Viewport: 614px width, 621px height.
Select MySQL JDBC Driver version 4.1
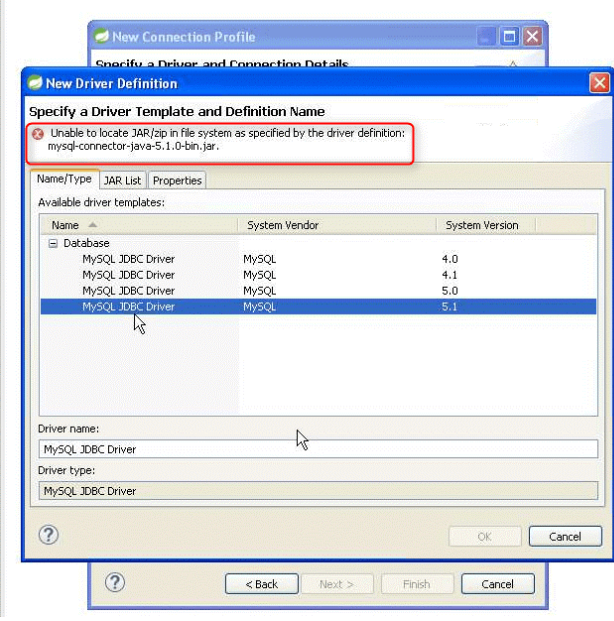click(318, 275)
